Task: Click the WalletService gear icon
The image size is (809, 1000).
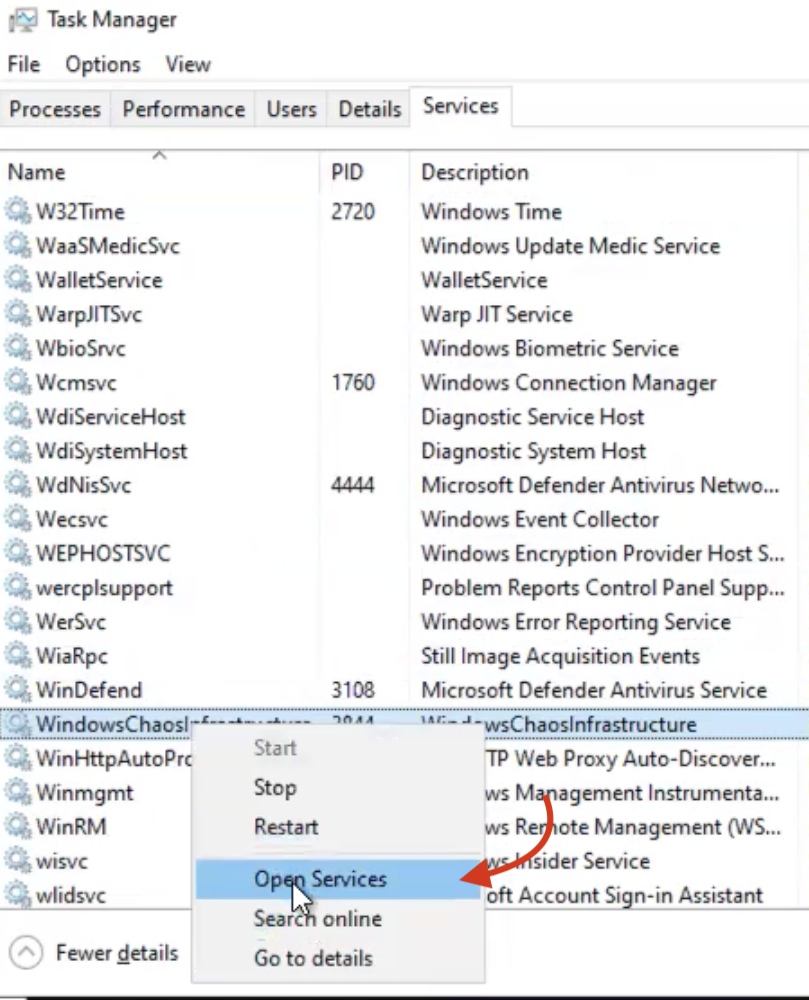Action: point(18,280)
